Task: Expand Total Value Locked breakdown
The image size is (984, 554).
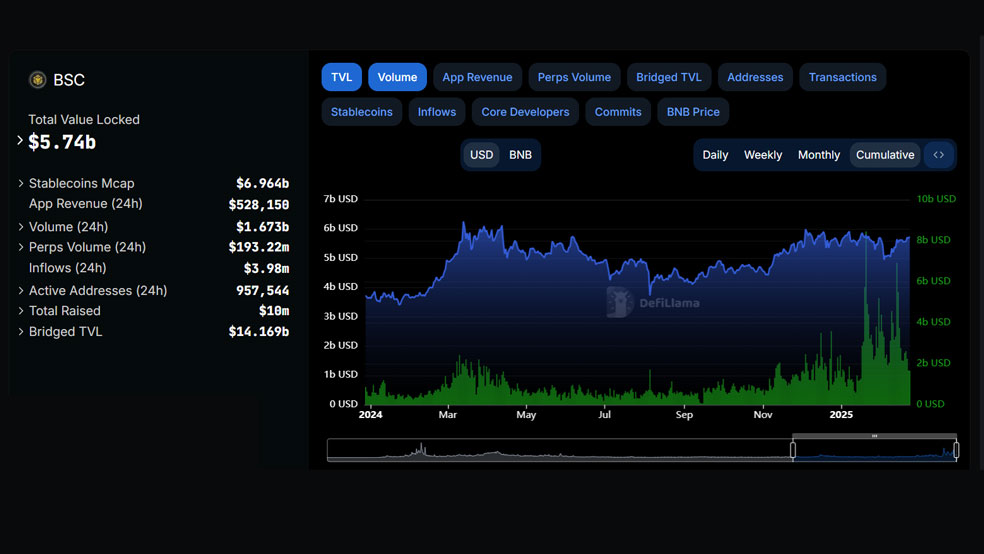Action: [x=20, y=141]
